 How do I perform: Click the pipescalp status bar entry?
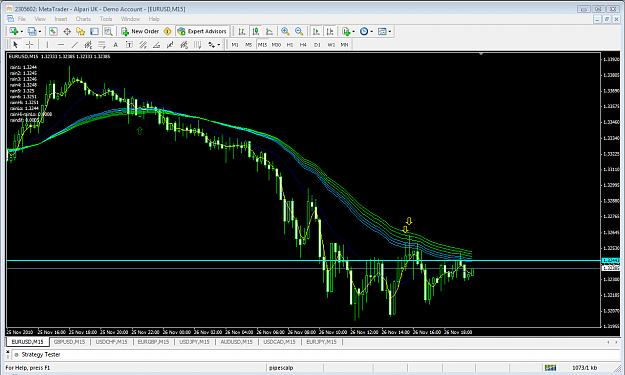[281, 367]
